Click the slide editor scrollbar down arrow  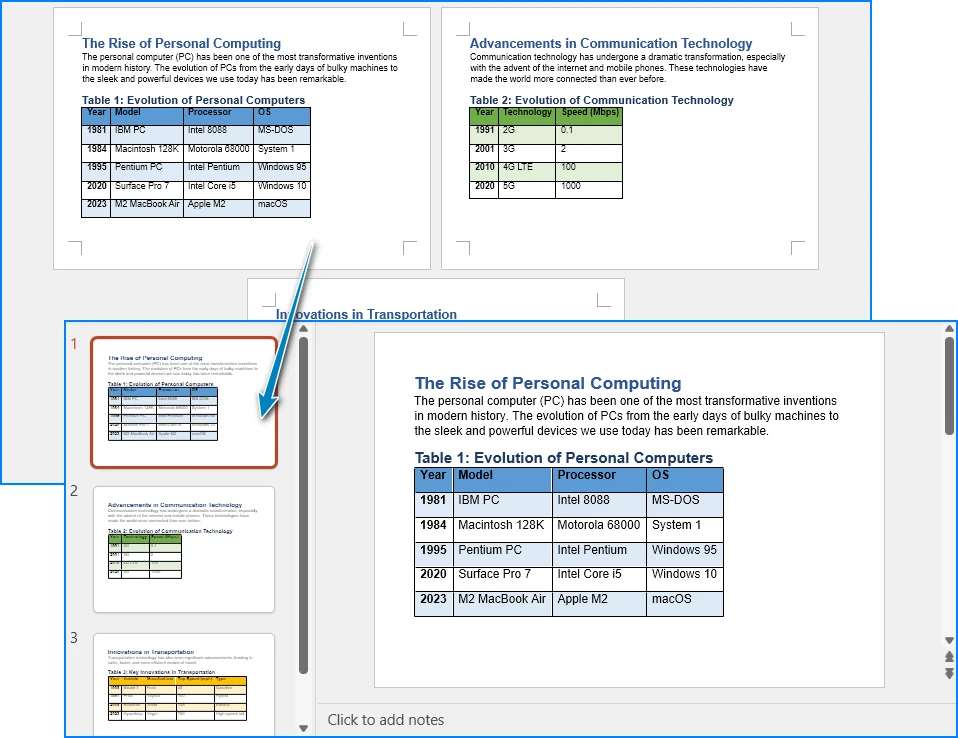coord(949,640)
